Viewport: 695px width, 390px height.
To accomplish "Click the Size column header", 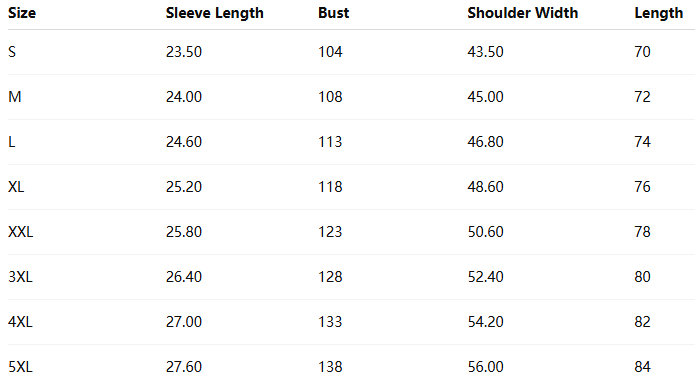I will (22, 13).
